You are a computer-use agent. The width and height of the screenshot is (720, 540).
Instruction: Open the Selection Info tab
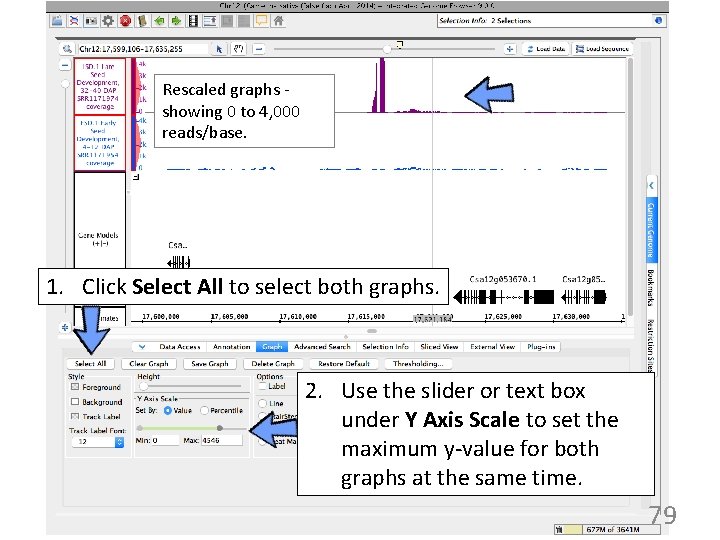pyautogui.click(x=385, y=347)
